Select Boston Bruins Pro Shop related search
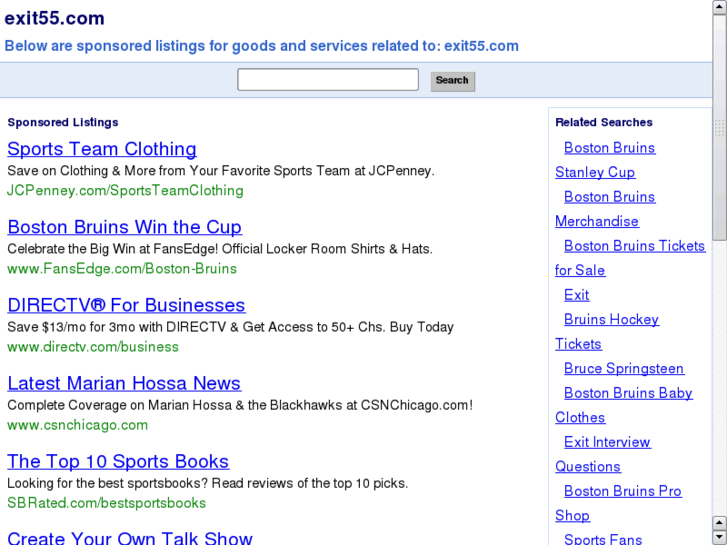This screenshot has width=727, height=545. (622, 491)
